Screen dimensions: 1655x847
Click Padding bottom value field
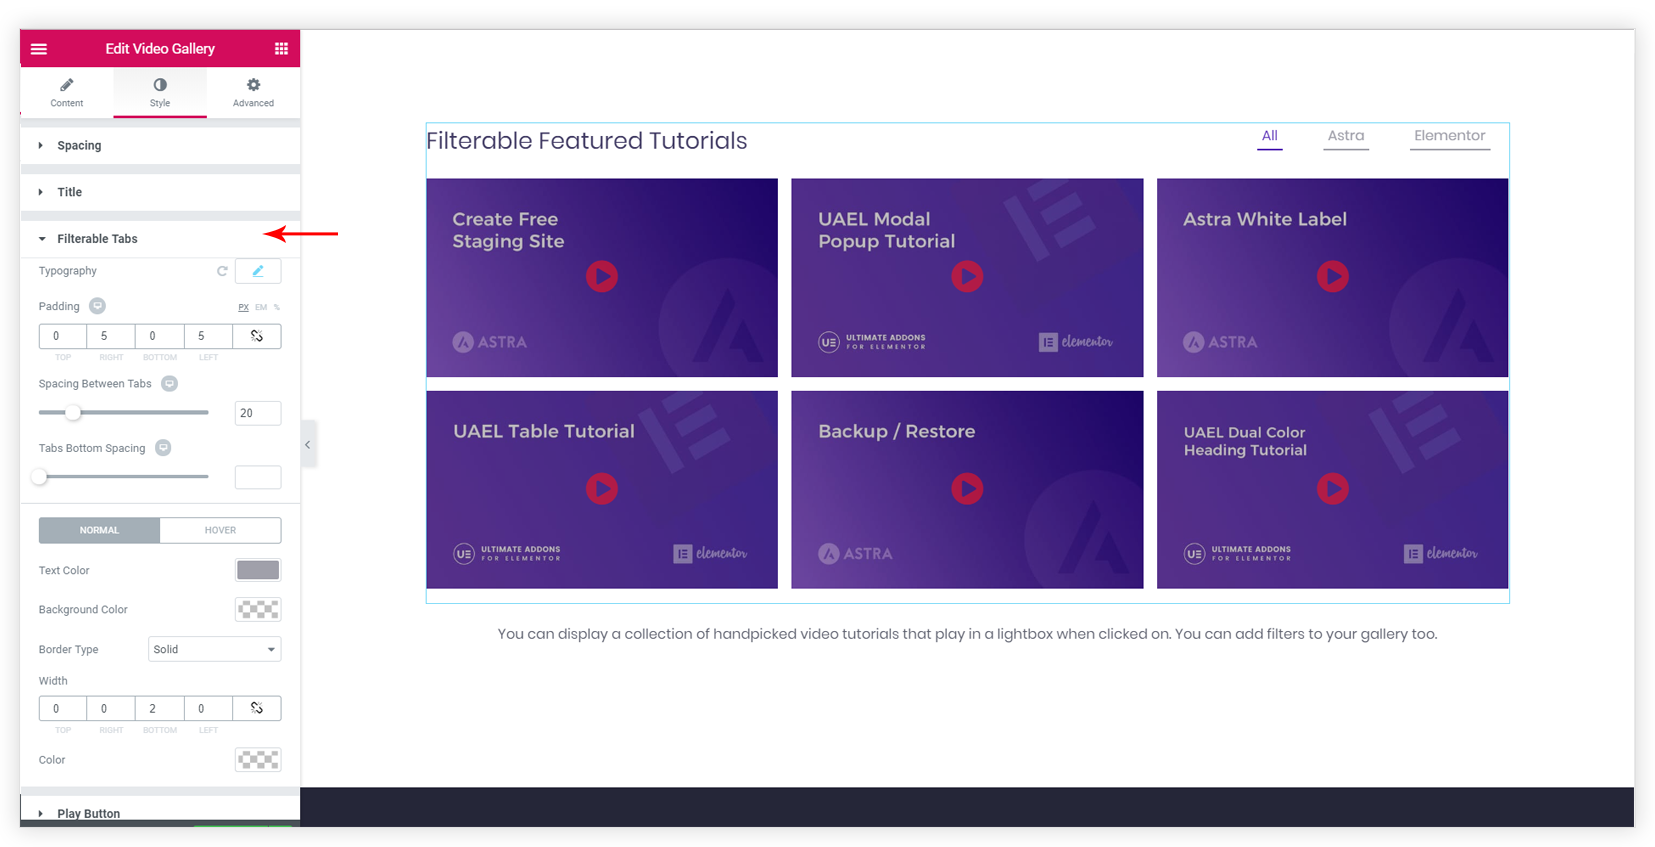(159, 336)
